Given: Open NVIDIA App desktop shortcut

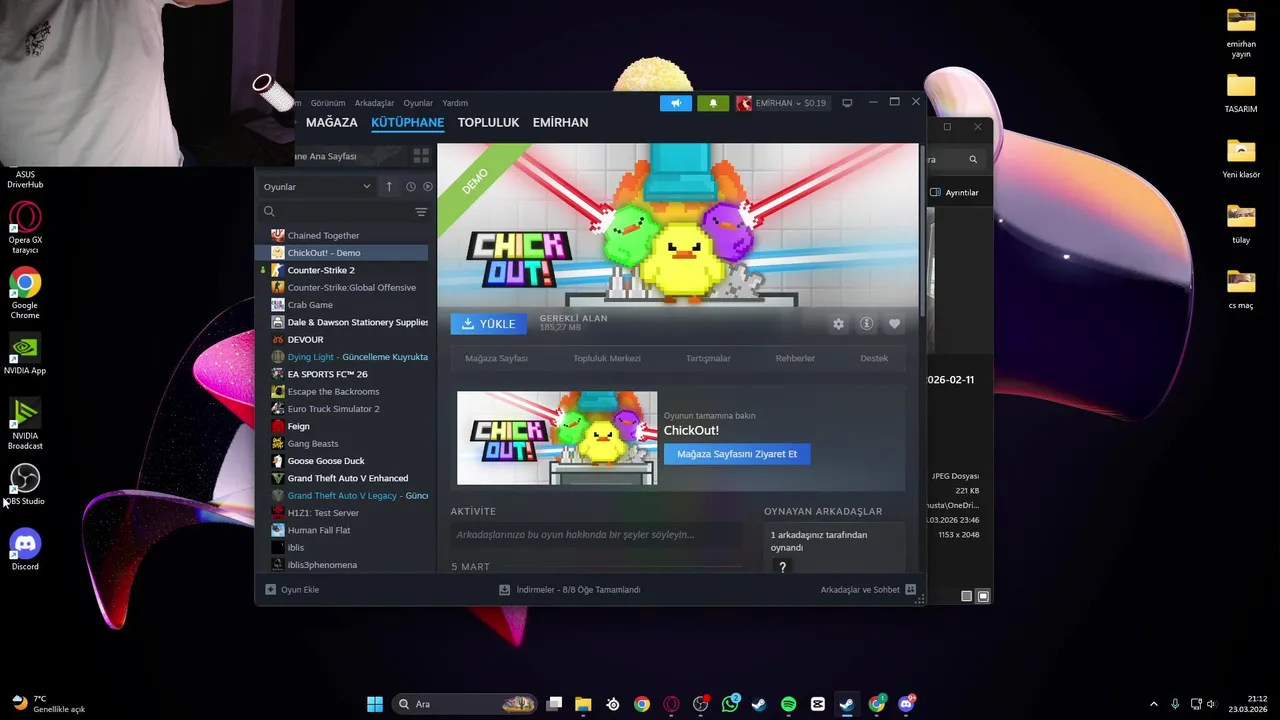Looking at the screenshot, I should (x=25, y=355).
